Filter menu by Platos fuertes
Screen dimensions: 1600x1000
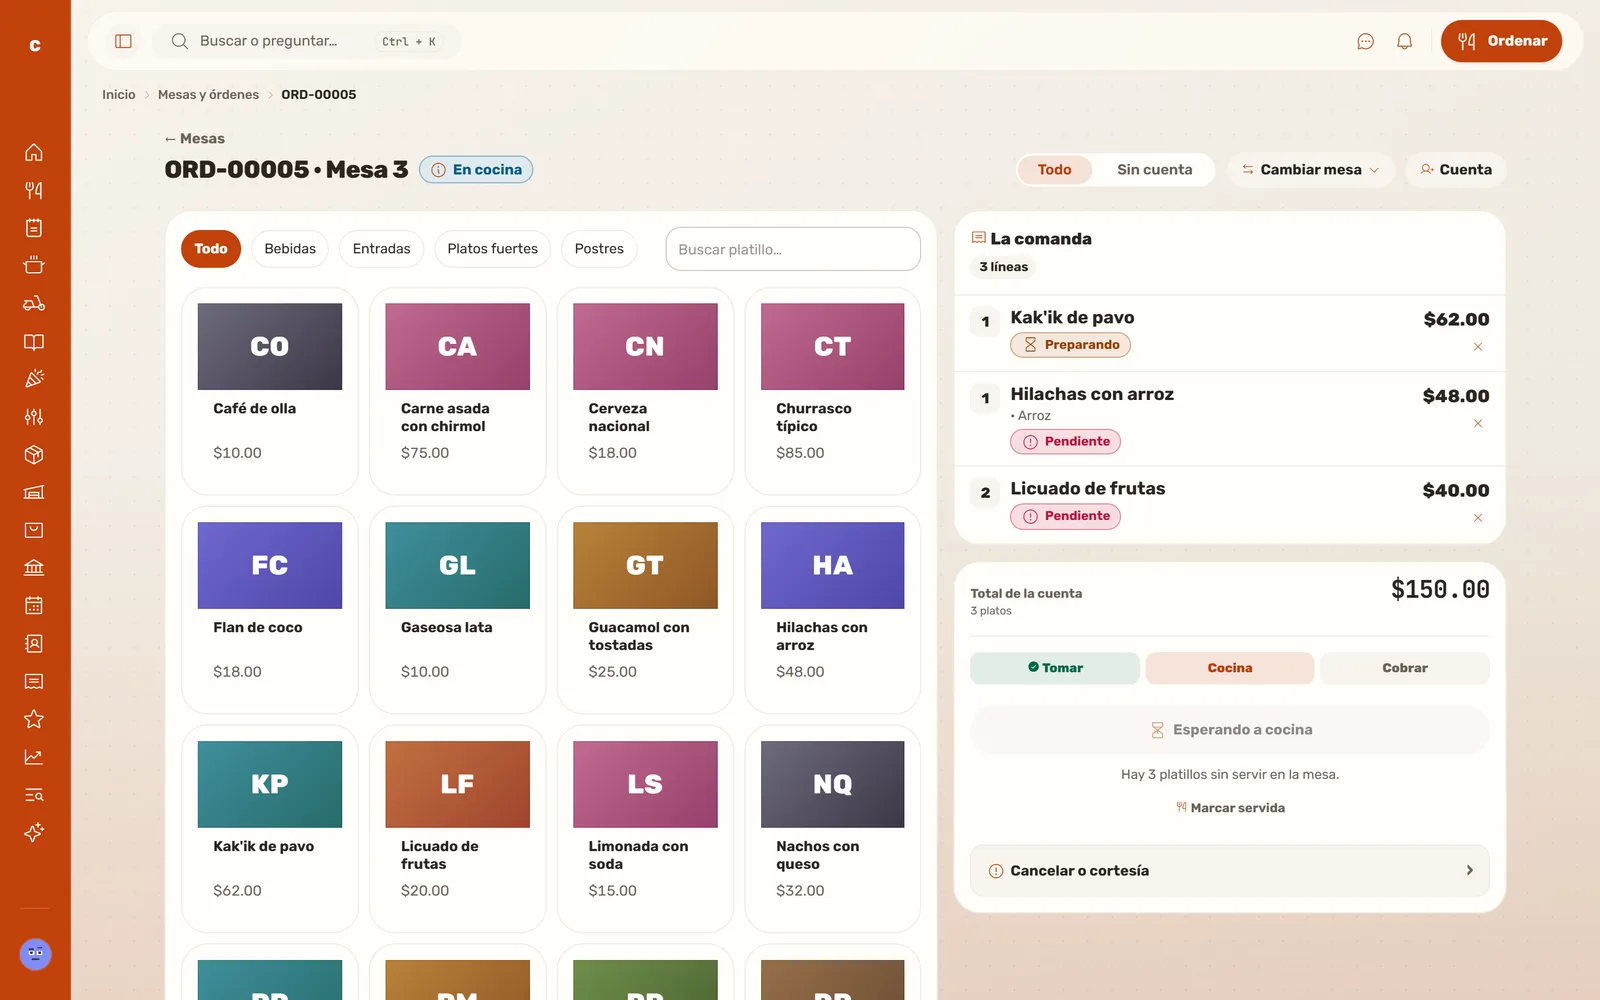492,249
